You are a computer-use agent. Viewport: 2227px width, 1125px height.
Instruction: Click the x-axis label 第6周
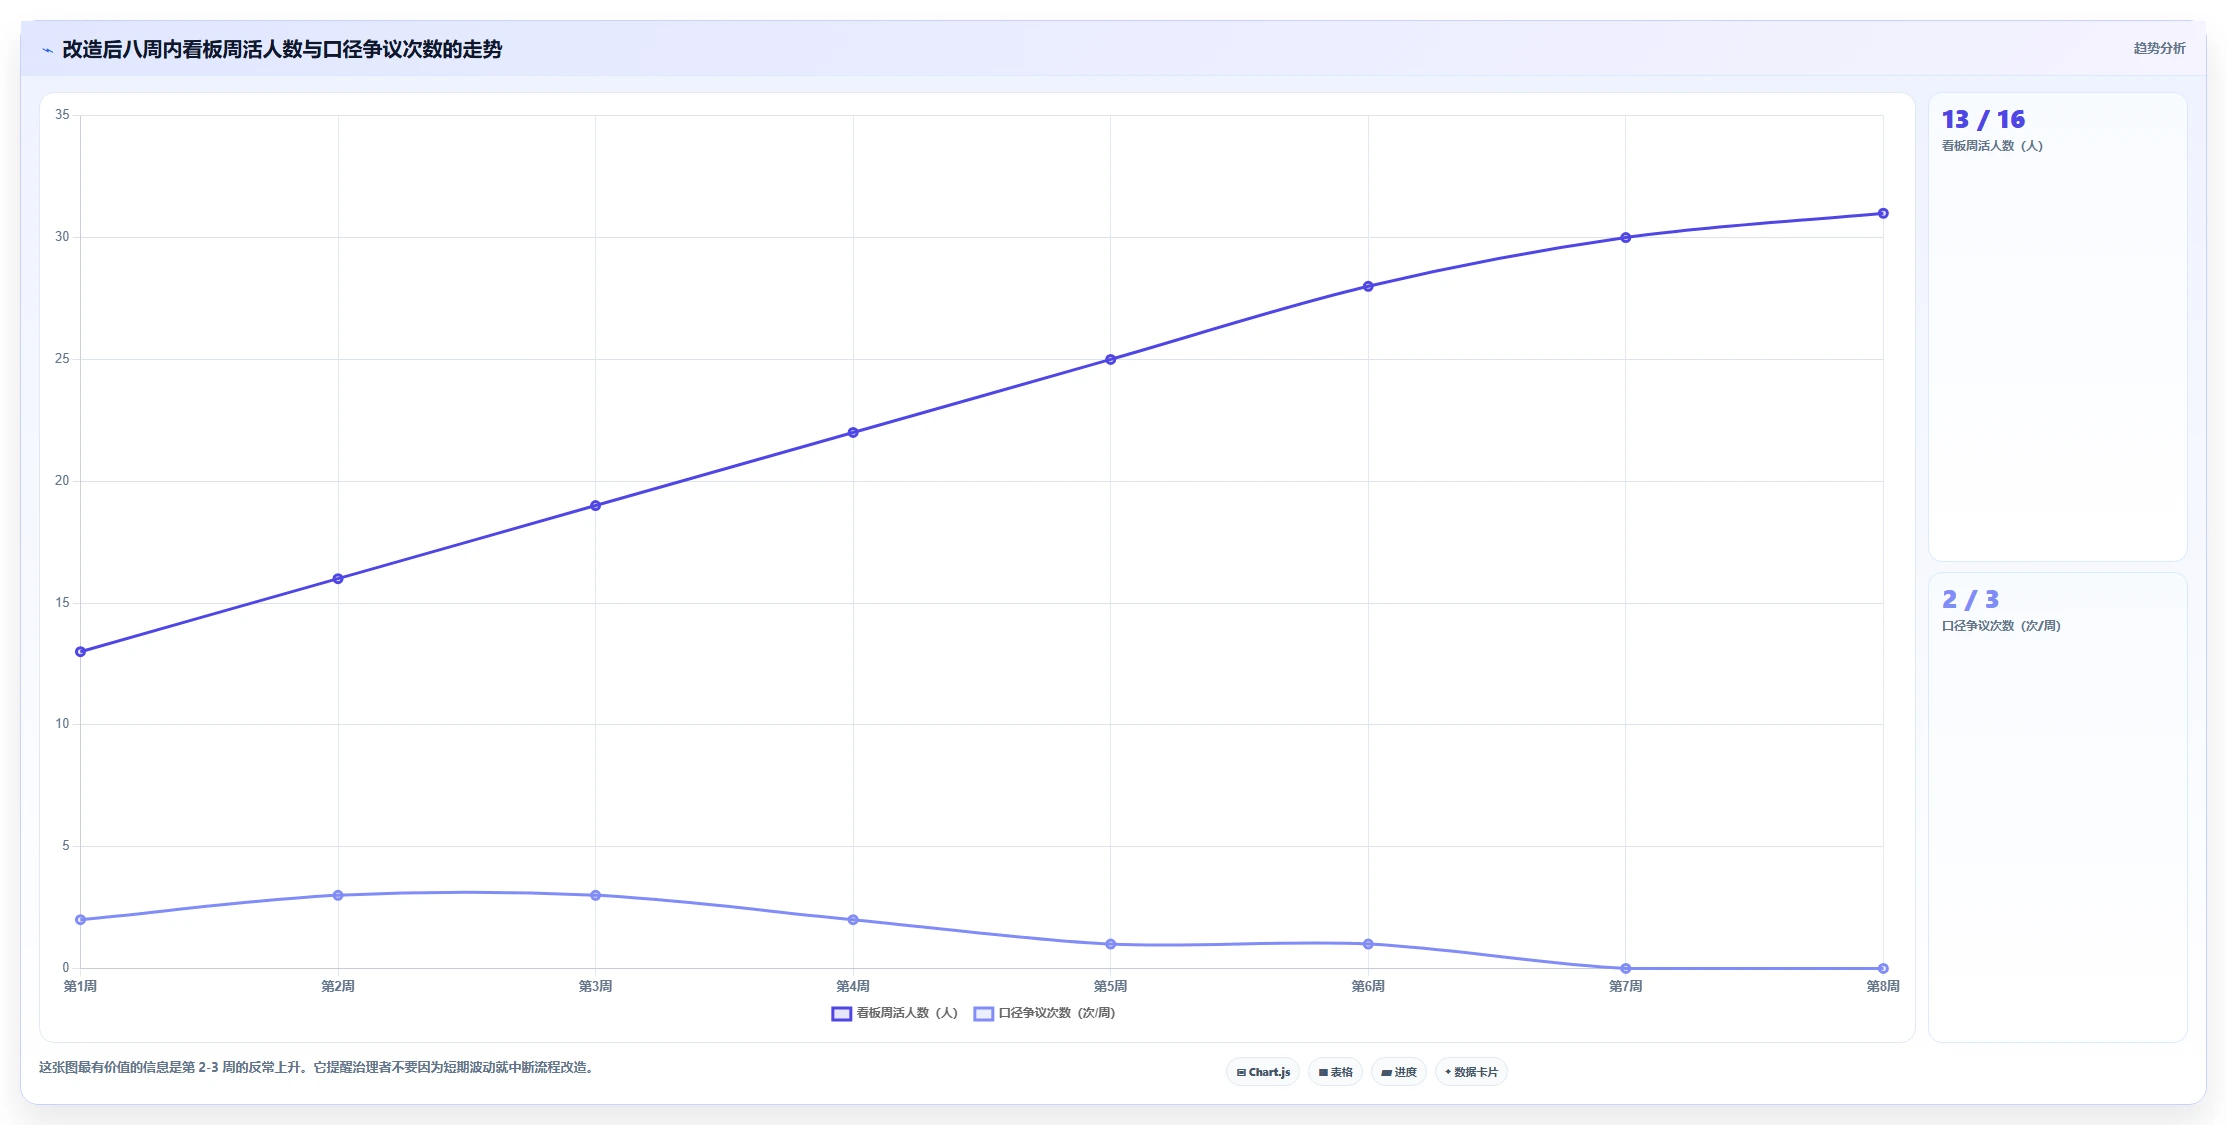coord(1368,987)
